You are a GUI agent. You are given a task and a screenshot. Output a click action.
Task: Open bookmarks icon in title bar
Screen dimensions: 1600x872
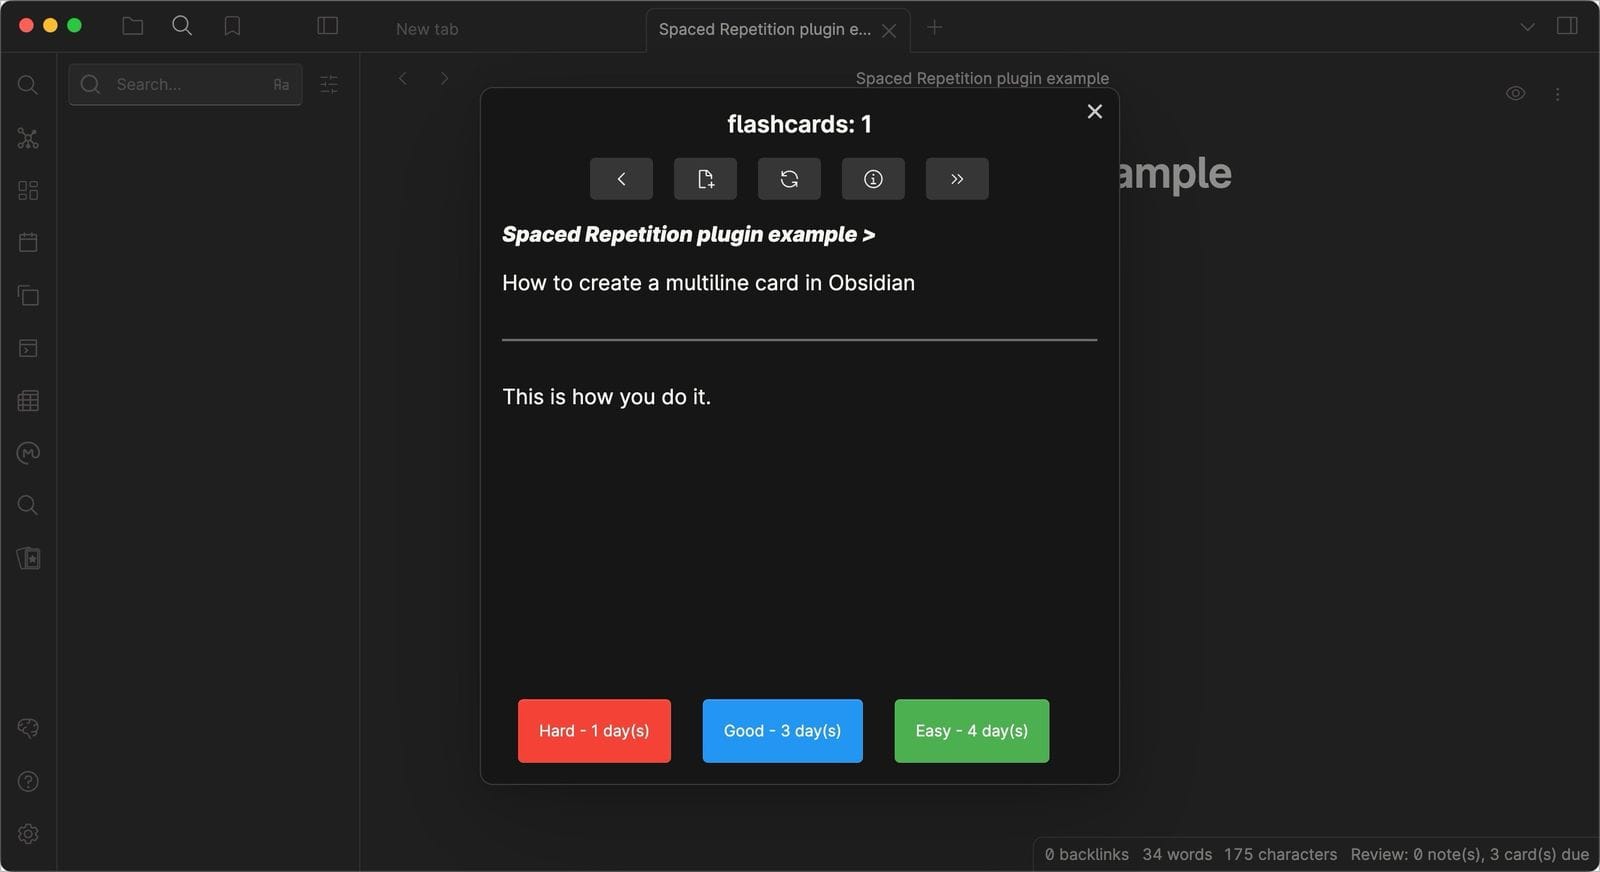pyautogui.click(x=232, y=26)
